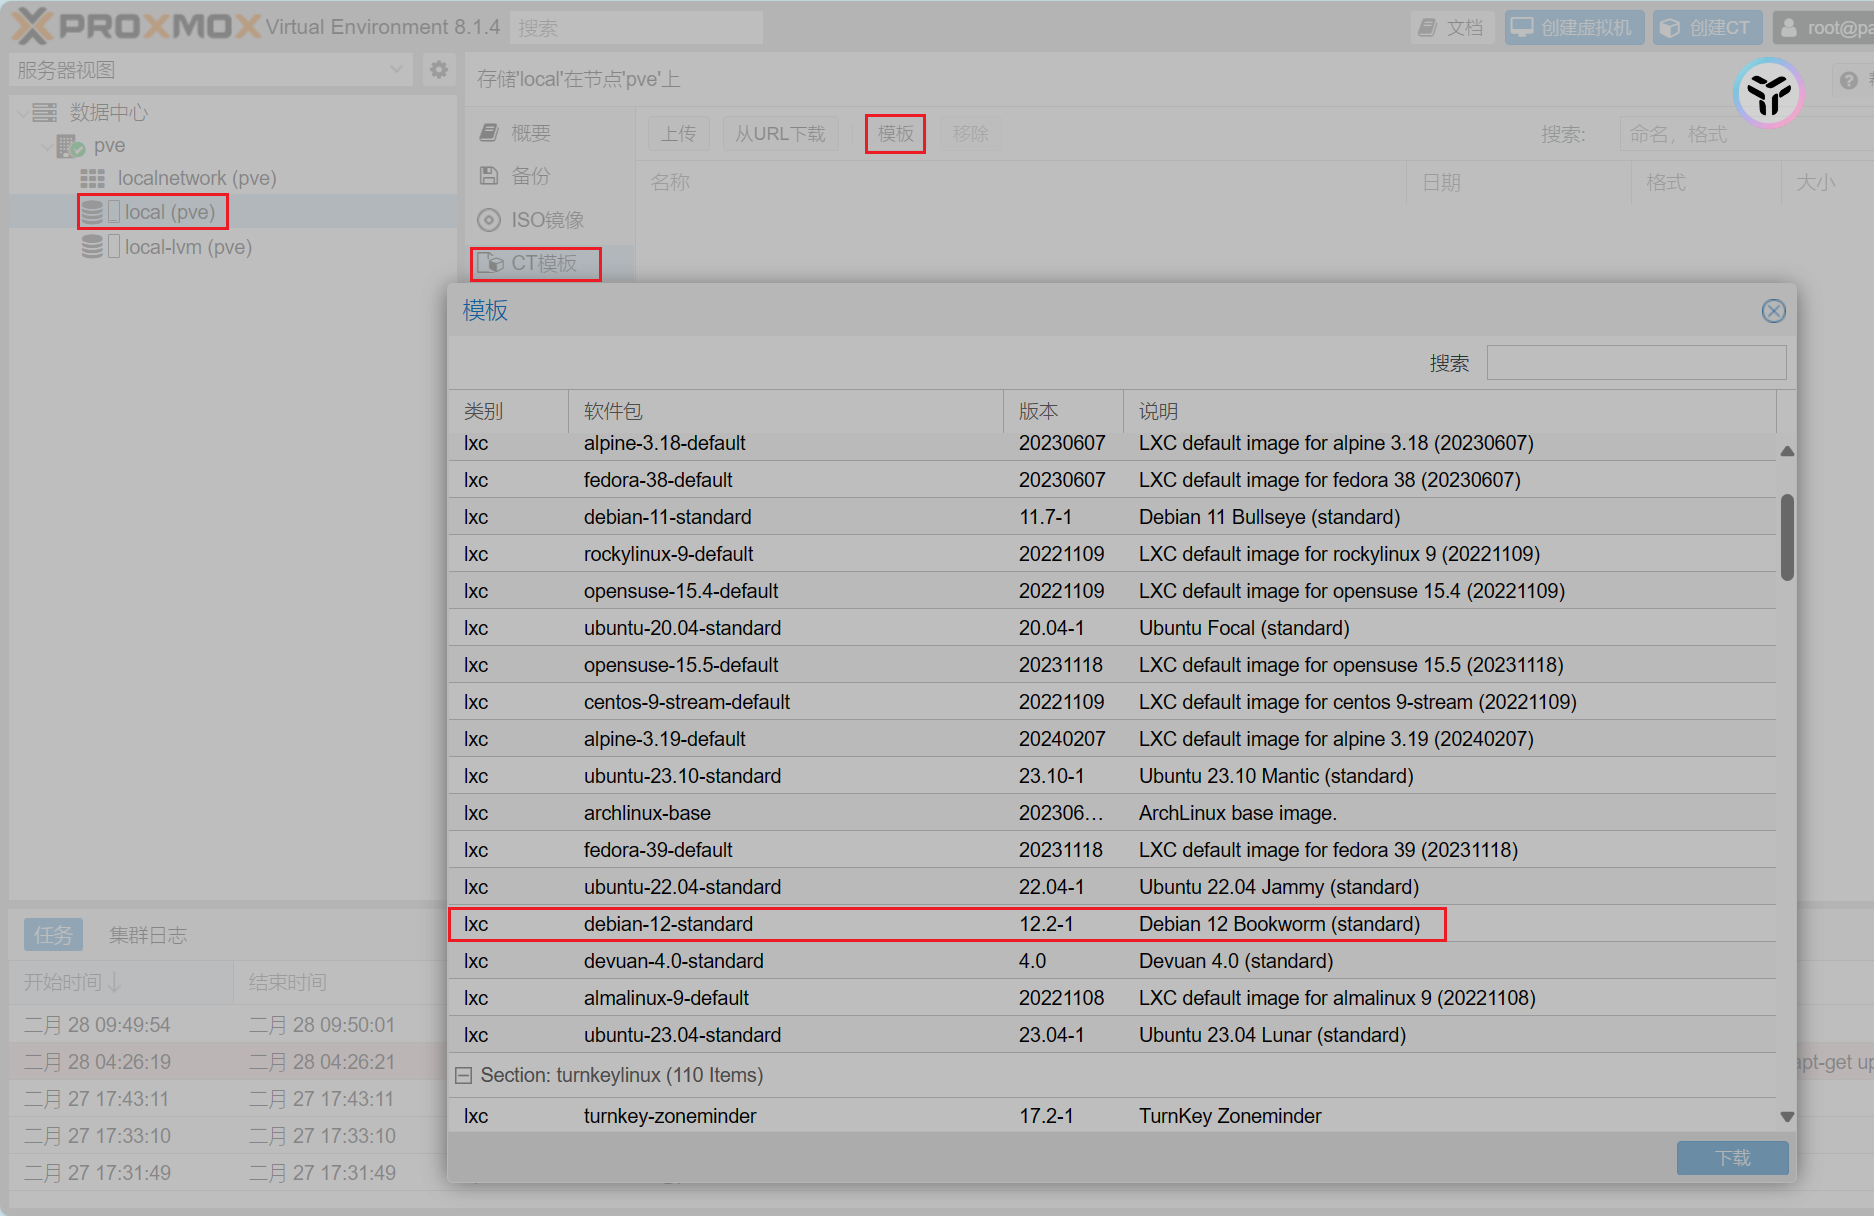Select the fedora-38-default template row
The height and width of the screenshot is (1216, 1874).
1112,480
